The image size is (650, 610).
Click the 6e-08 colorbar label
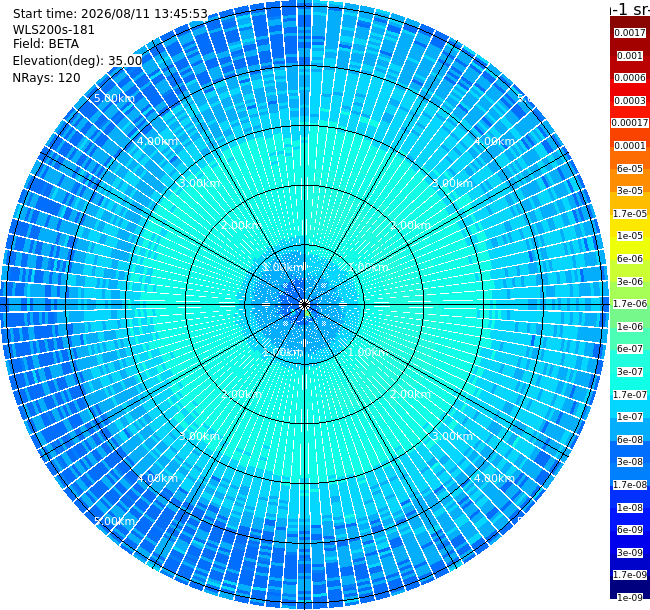pyautogui.click(x=630, y=440)
